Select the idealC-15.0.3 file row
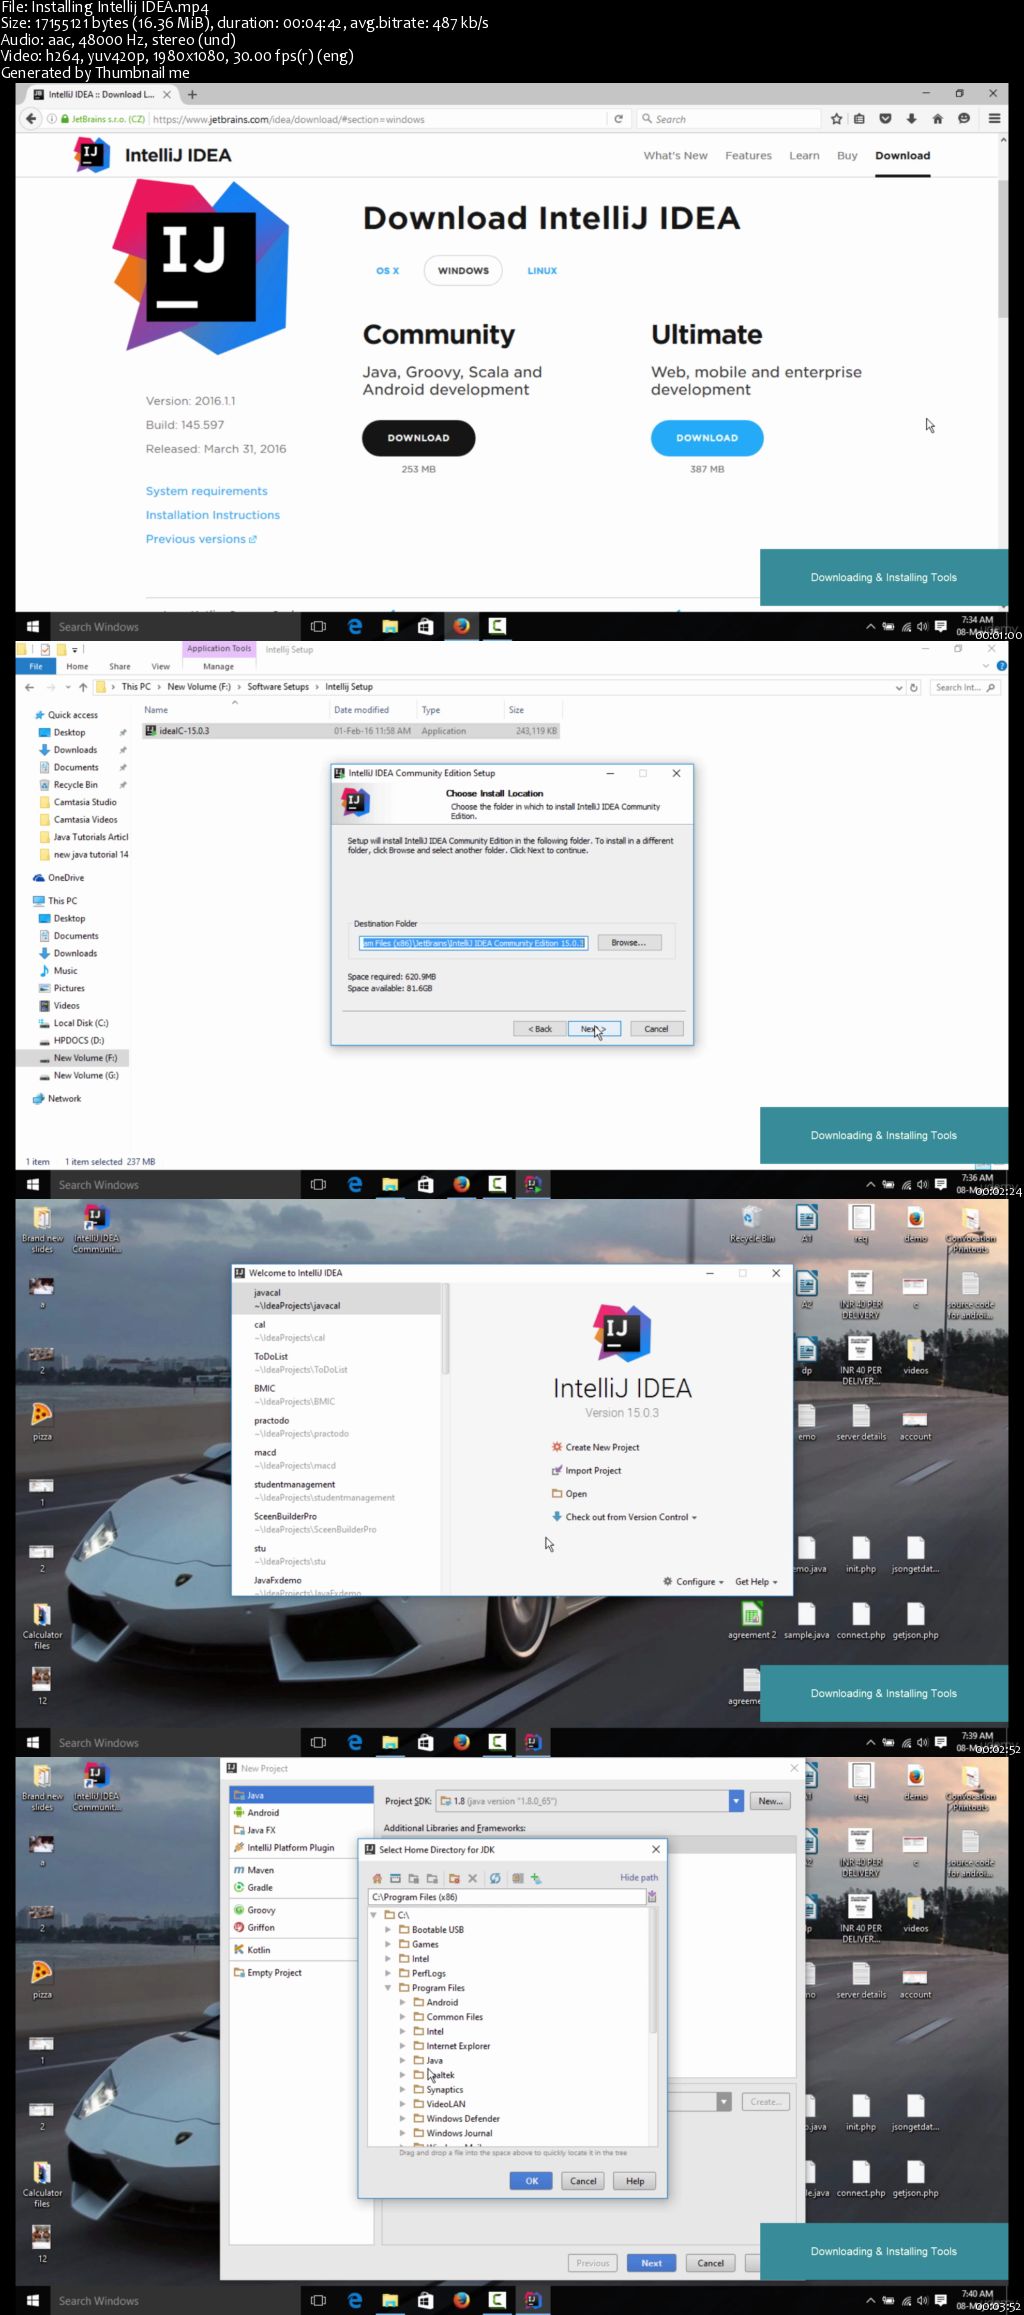Viewport: 1024px width, 2315px height. (351, 731)
